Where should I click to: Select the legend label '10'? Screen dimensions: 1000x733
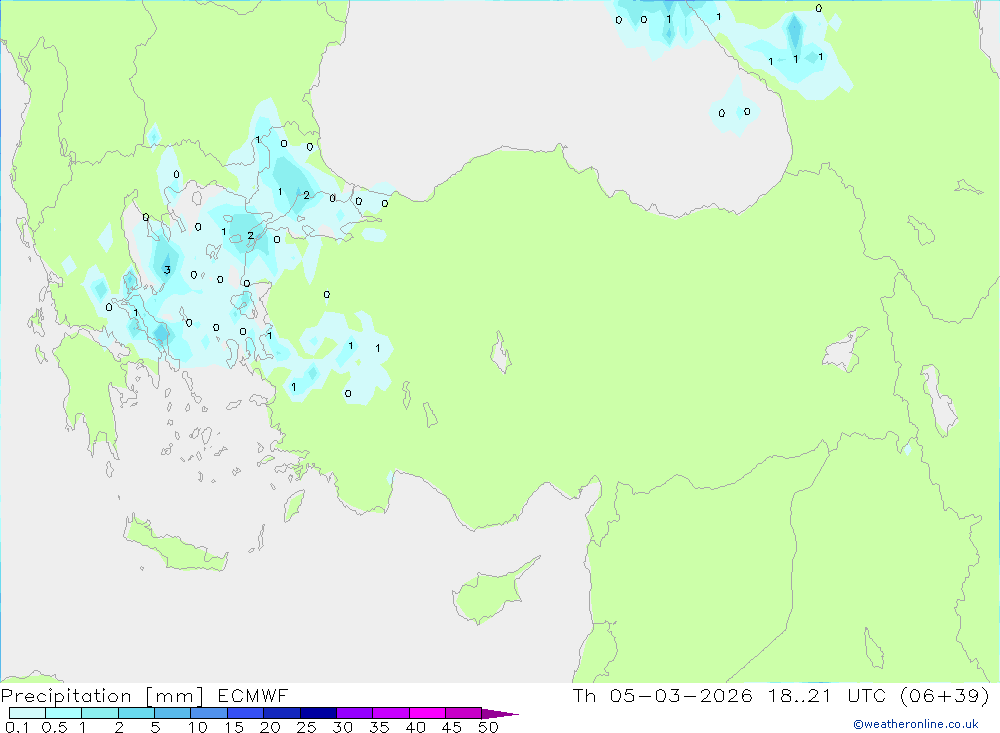[x=198, y=727]
